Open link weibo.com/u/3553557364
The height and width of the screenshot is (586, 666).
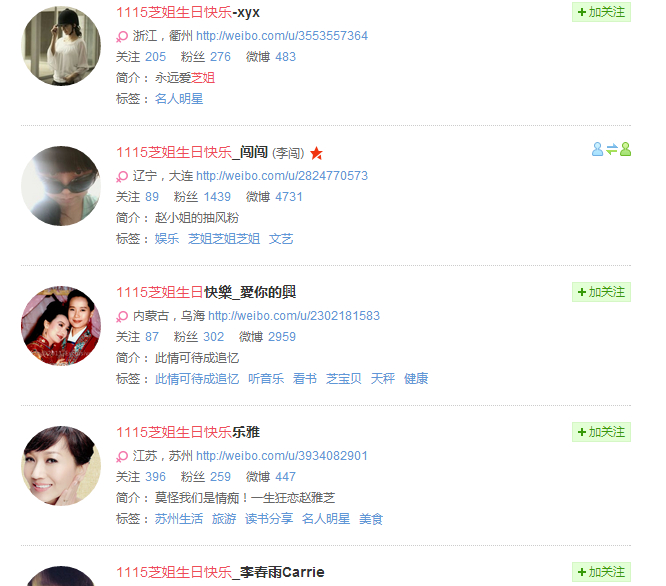(x=282, y=36)
